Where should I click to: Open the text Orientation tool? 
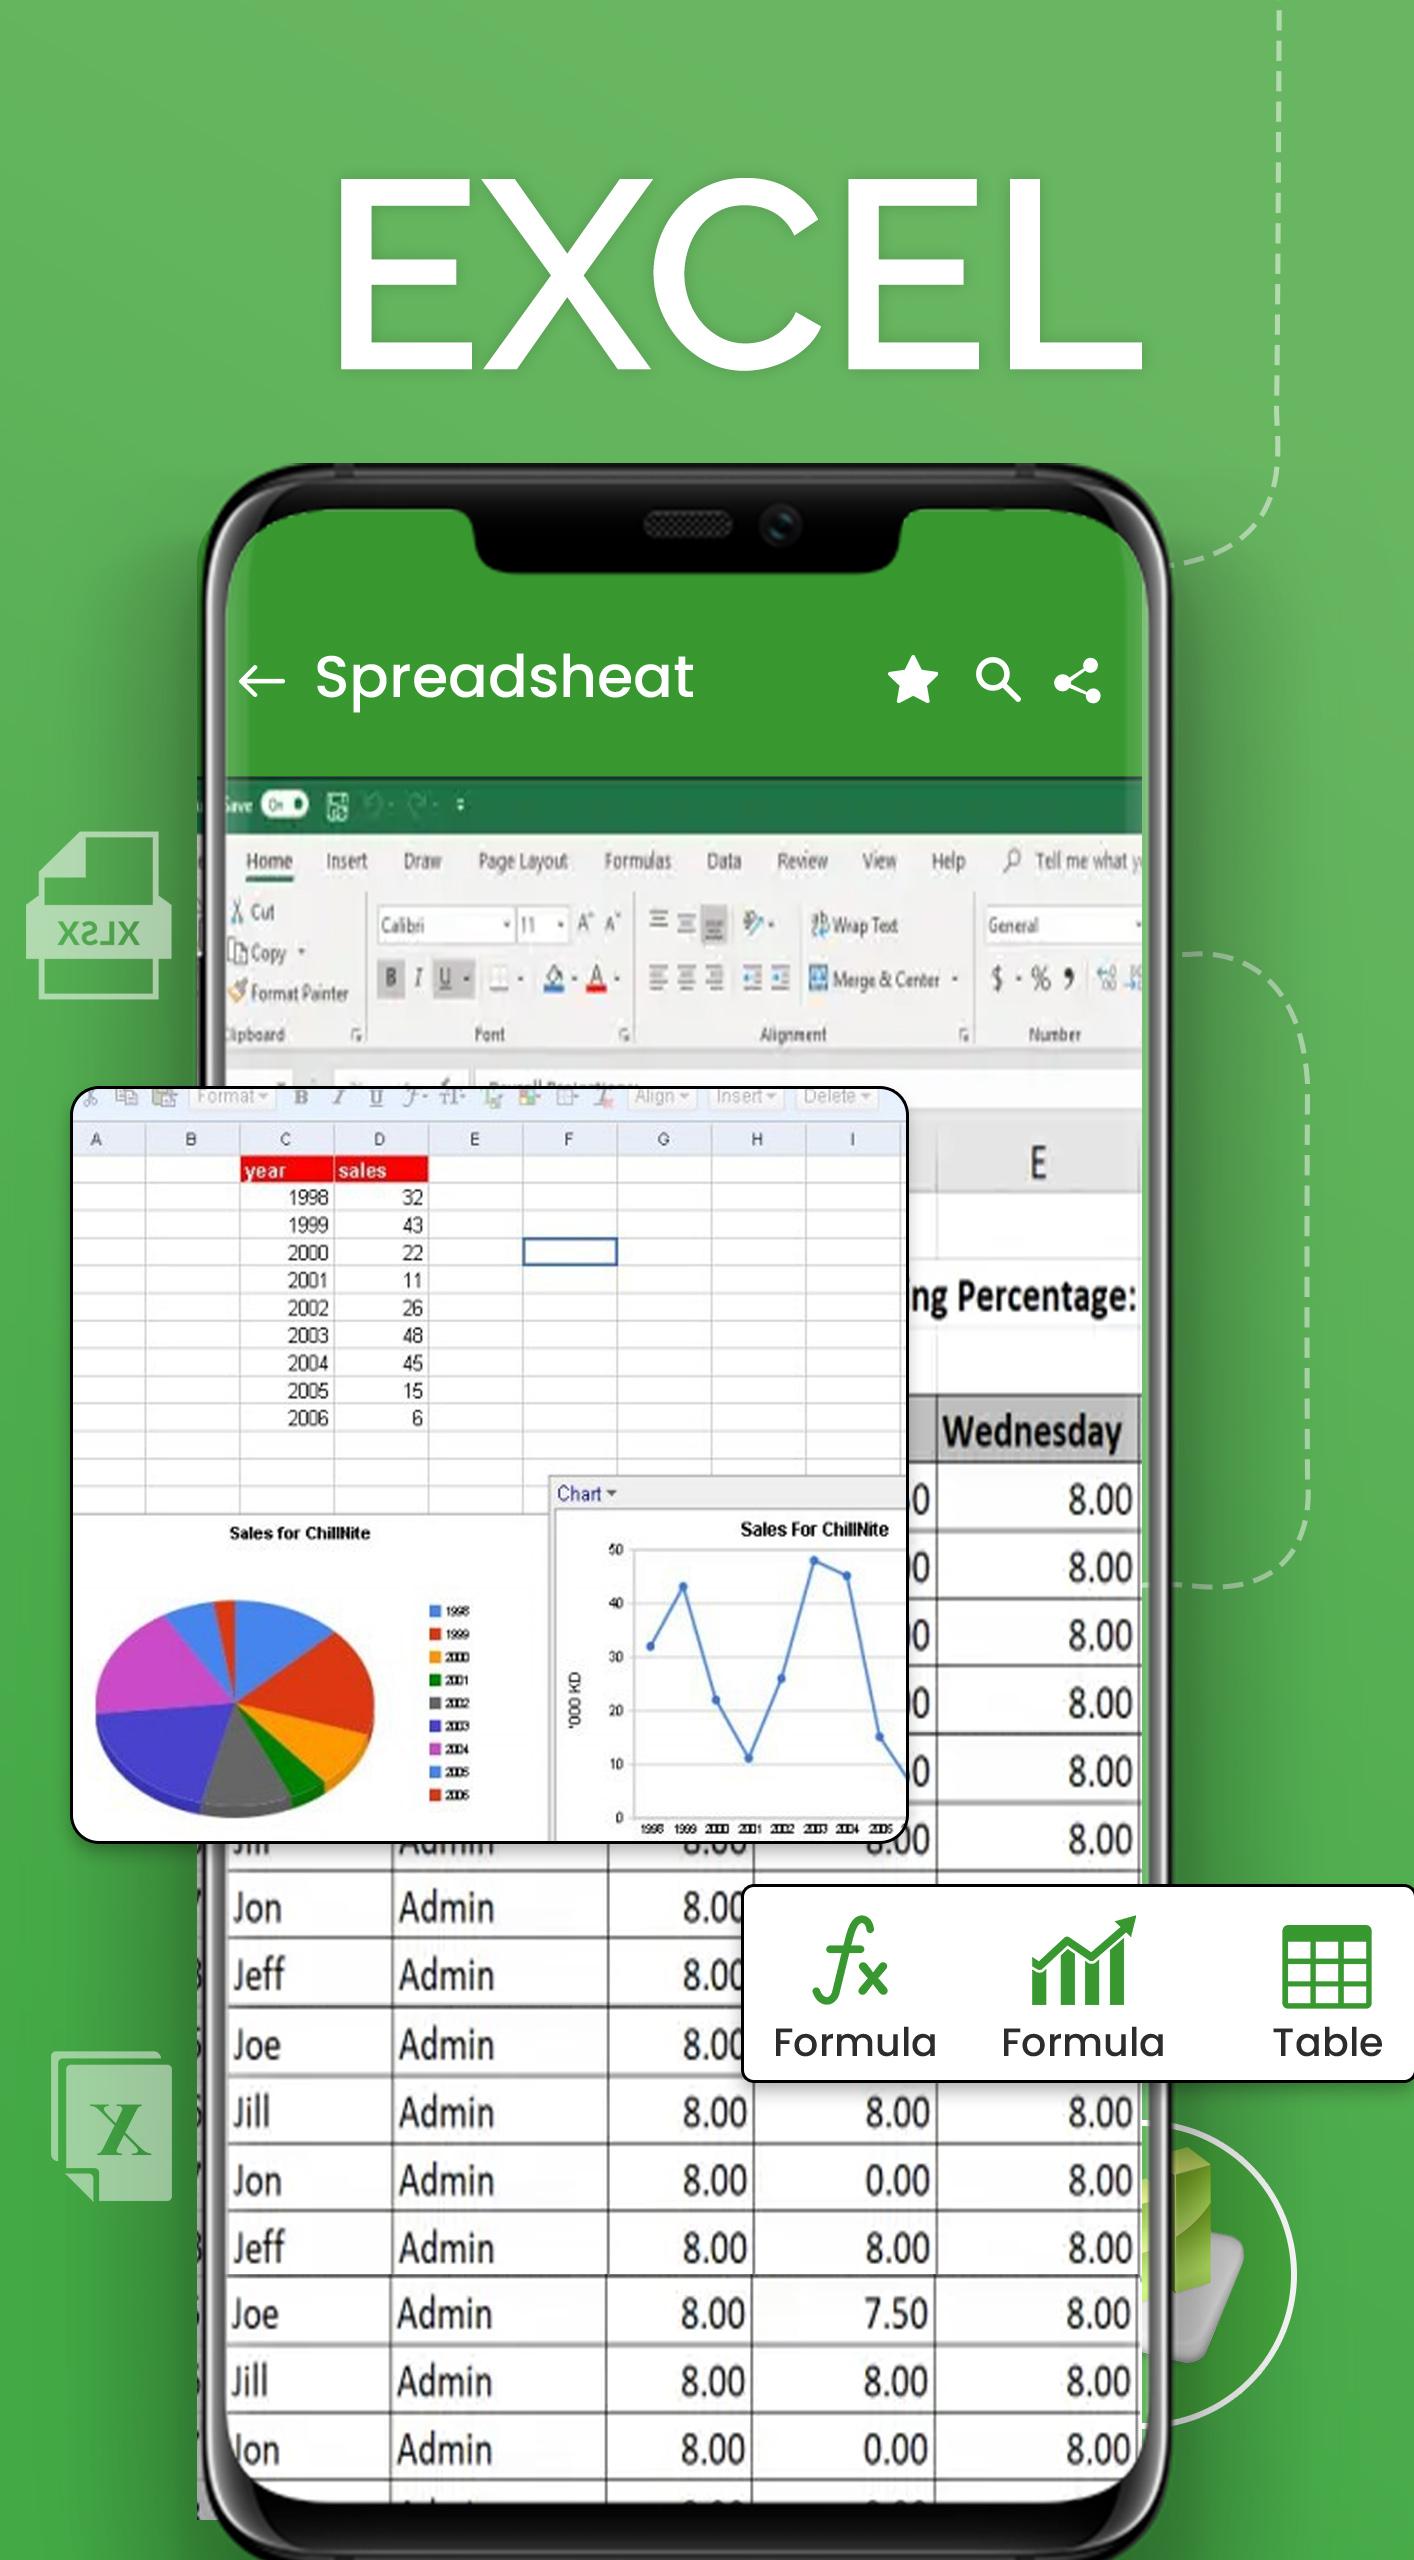pyautogui.click(x=758, y=922)
